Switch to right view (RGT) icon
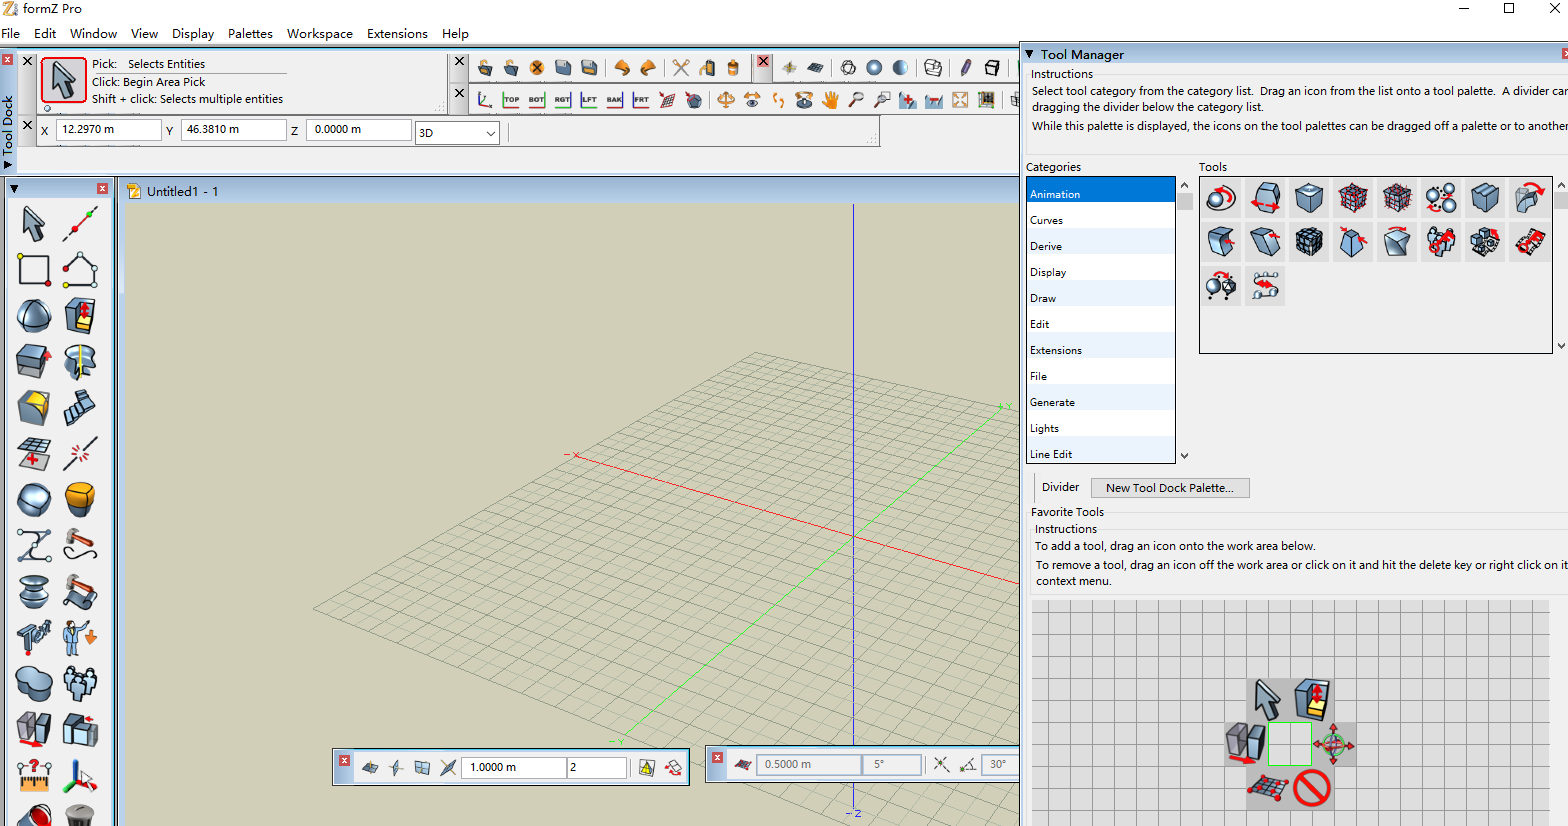This screenshot has width=1568, height=826. [x=563, y=99]
